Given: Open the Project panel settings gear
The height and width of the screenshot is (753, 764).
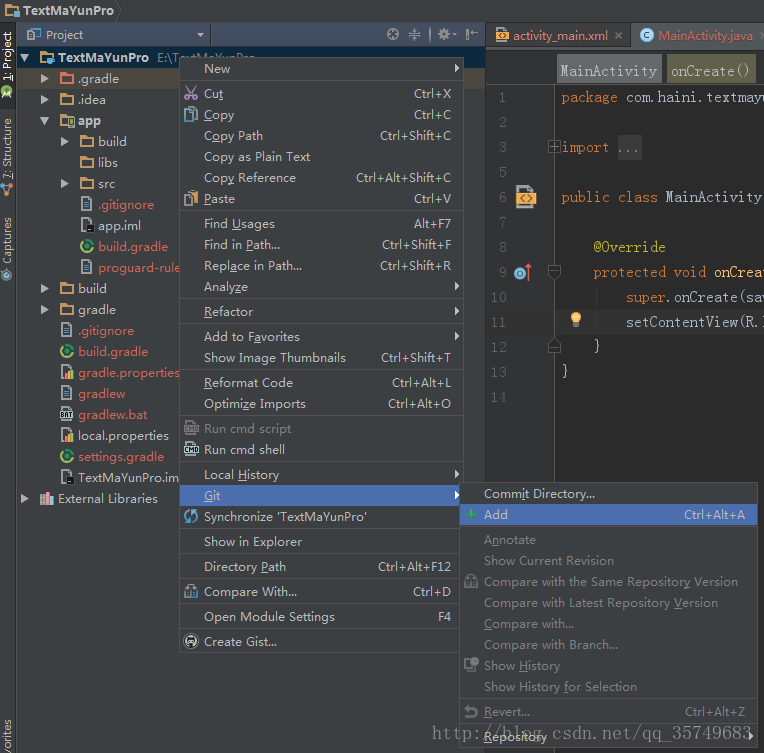Looking at the screenshot, I should point(446,34).
